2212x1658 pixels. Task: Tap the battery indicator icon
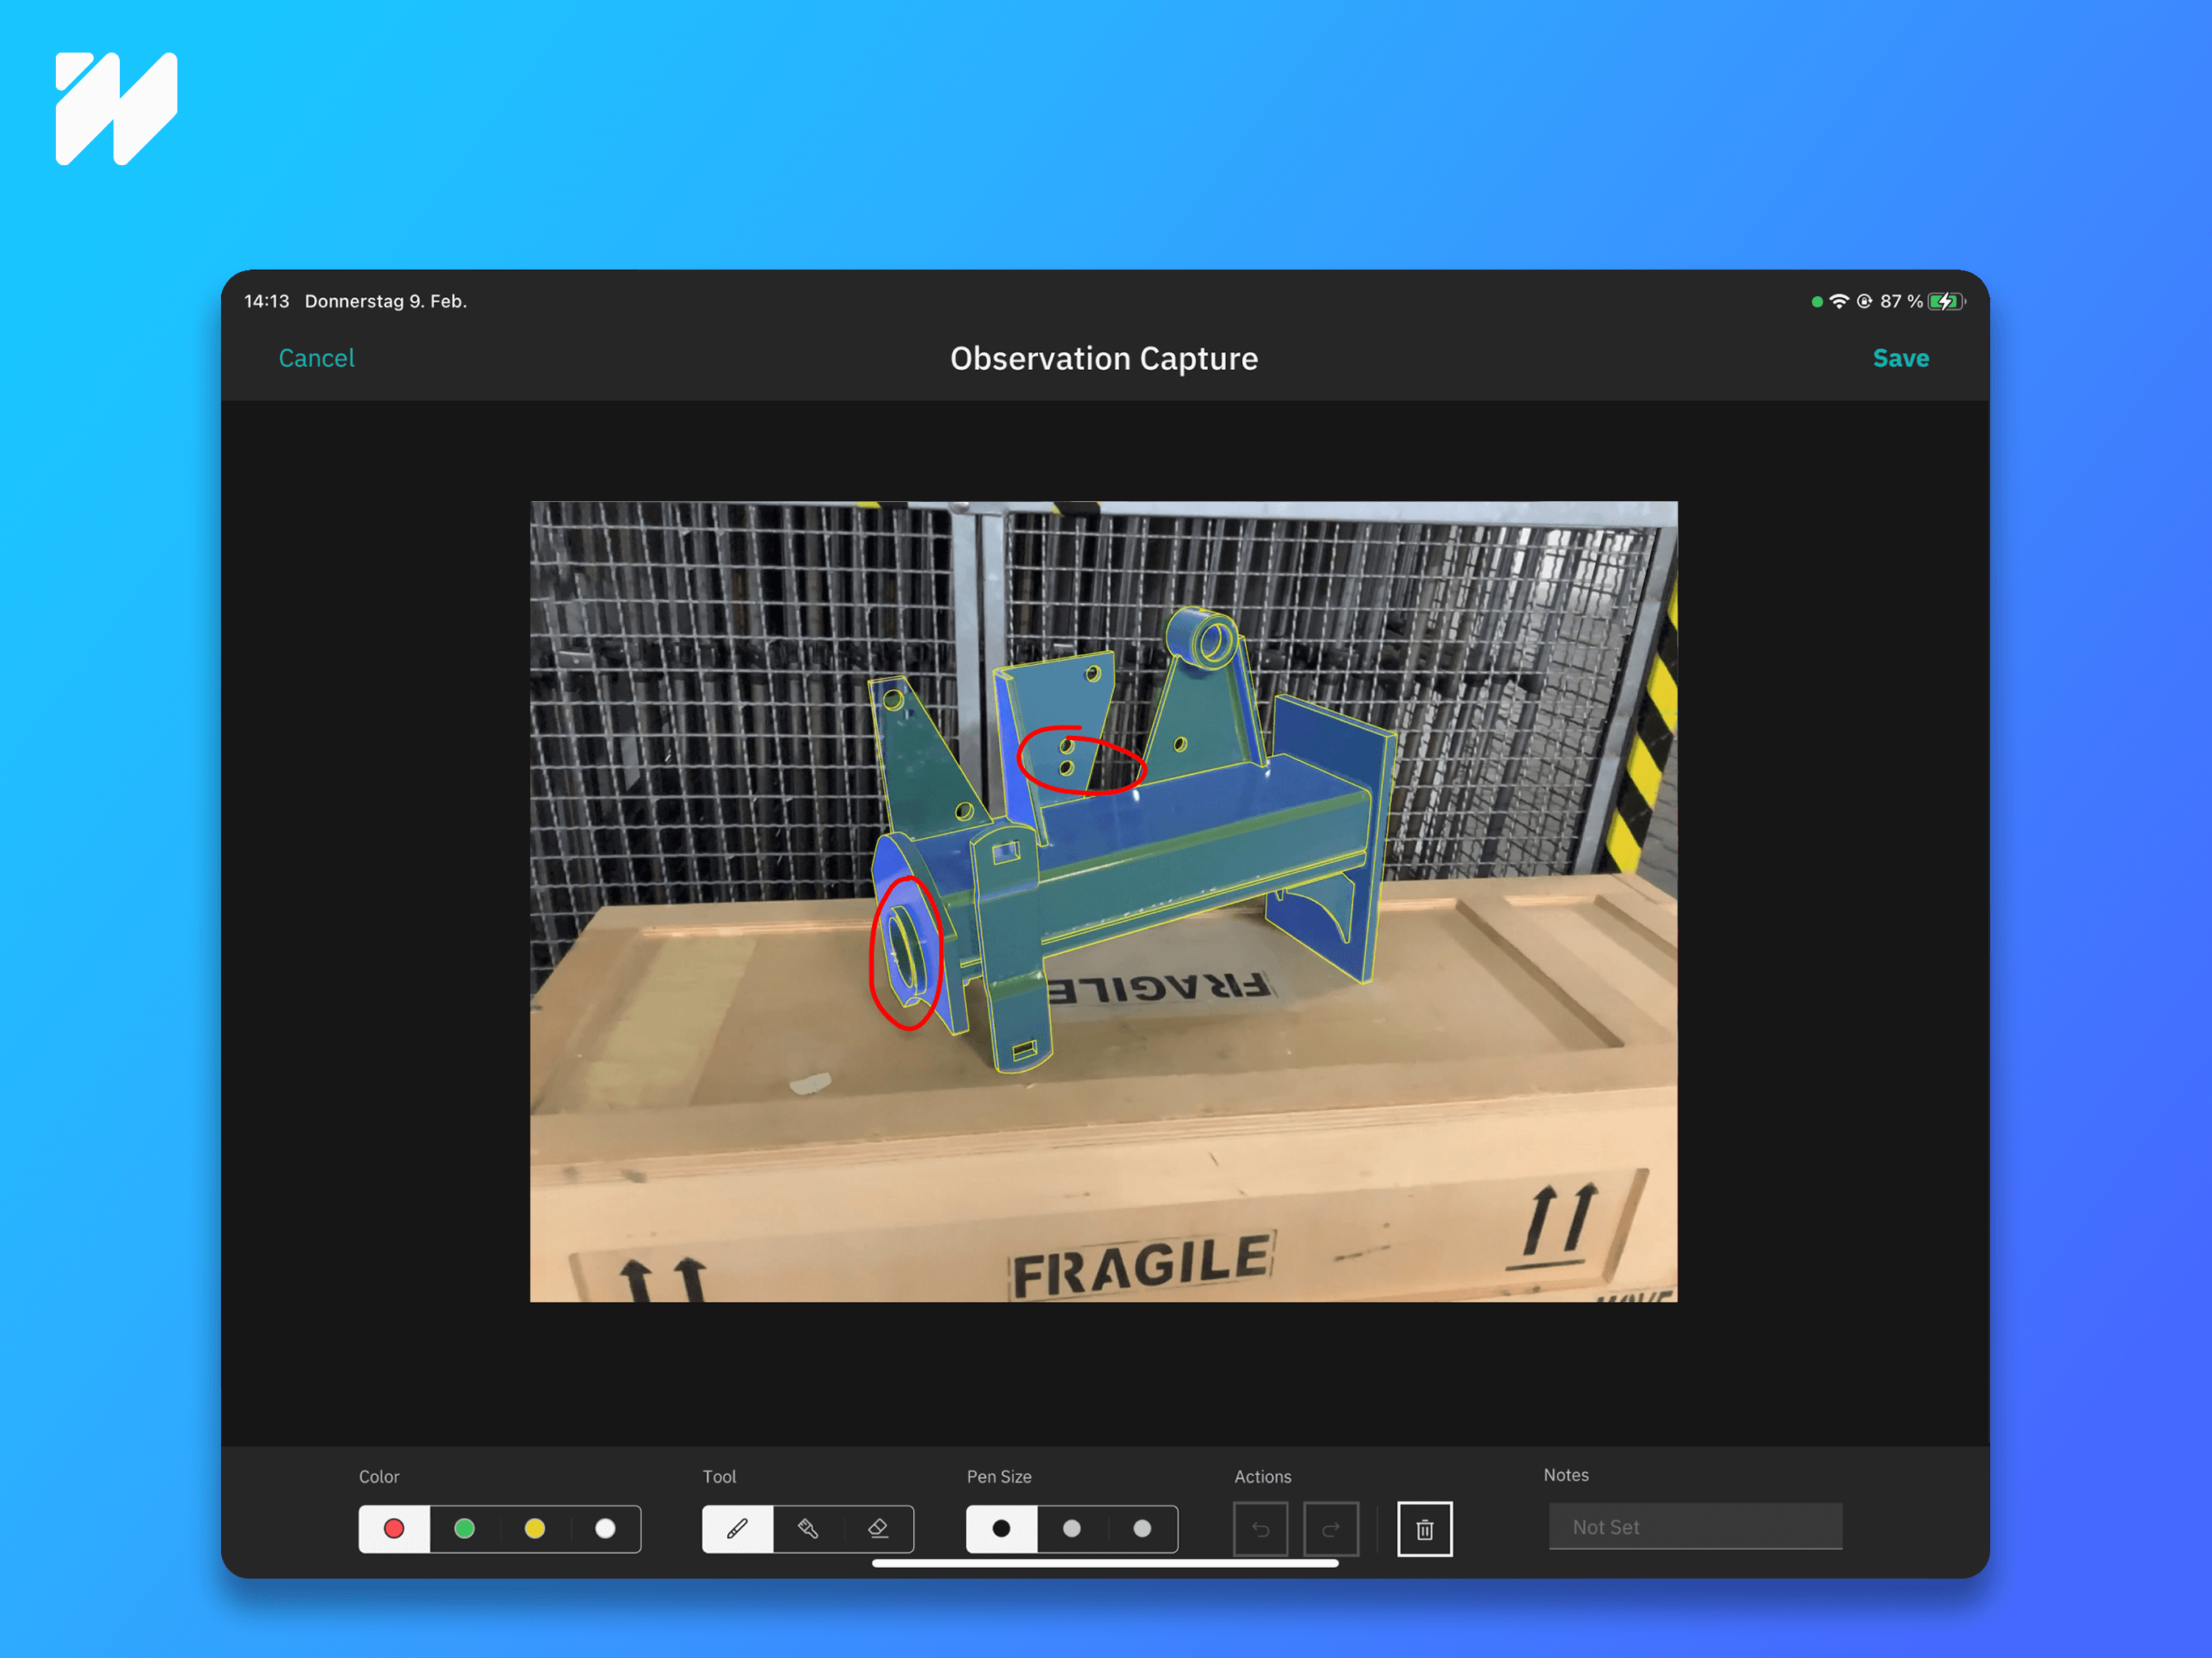[1946, 301]
